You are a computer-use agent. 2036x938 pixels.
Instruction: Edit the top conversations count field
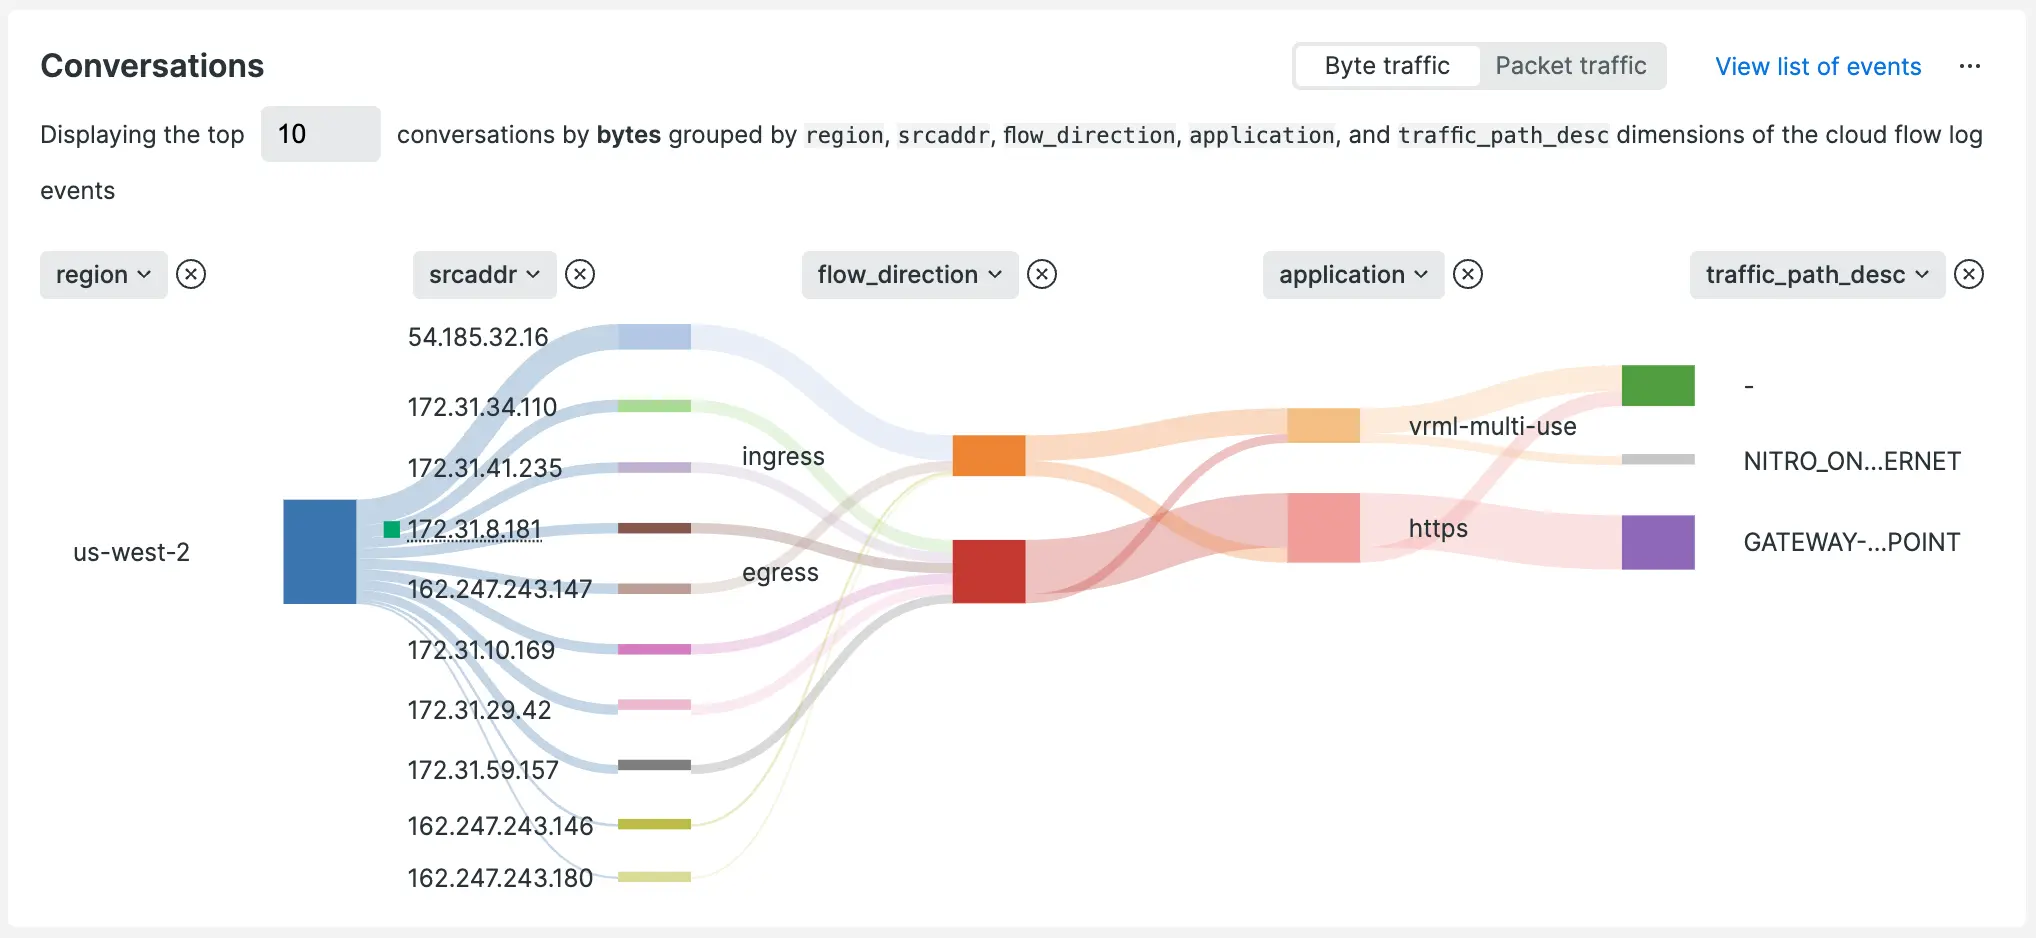(320, 134)
